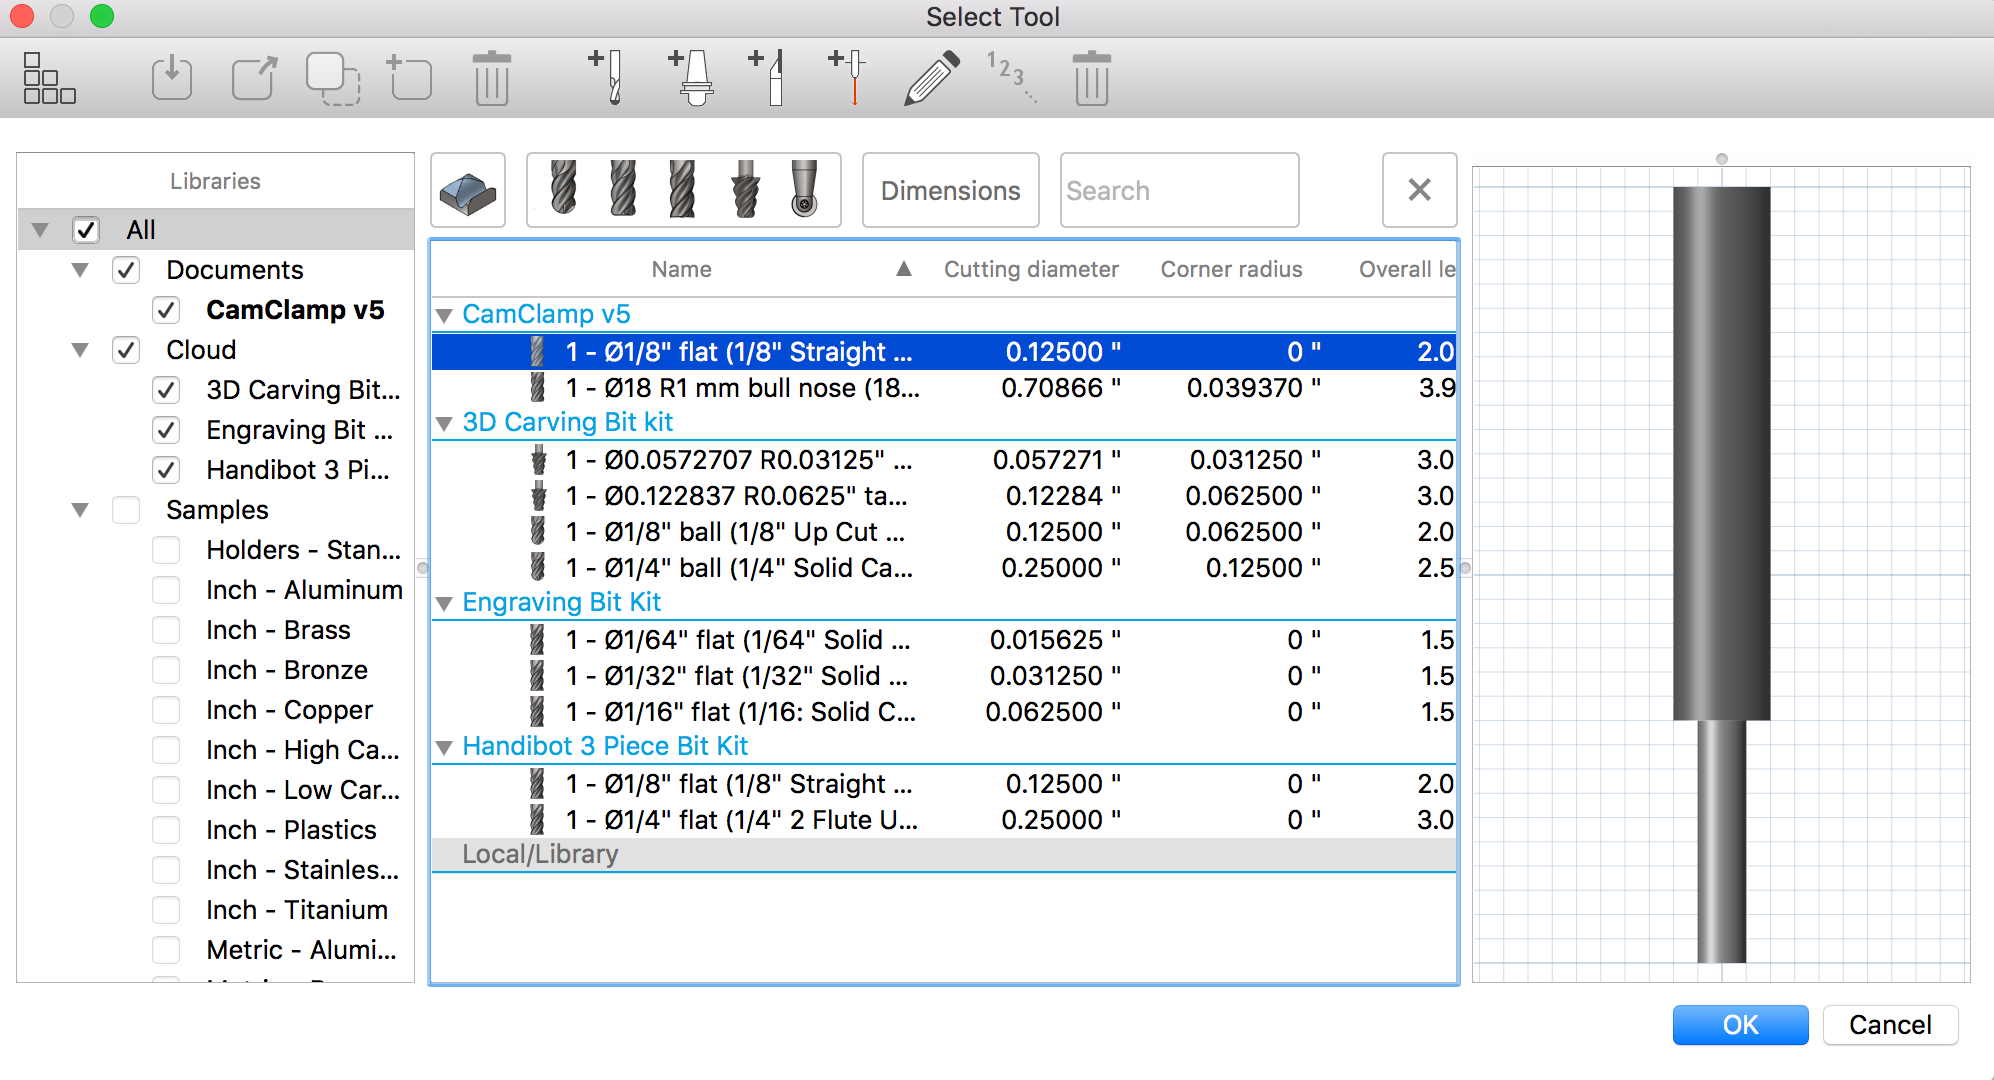
Task: Filter by insert-type mill icon
Action: (804, 190)
